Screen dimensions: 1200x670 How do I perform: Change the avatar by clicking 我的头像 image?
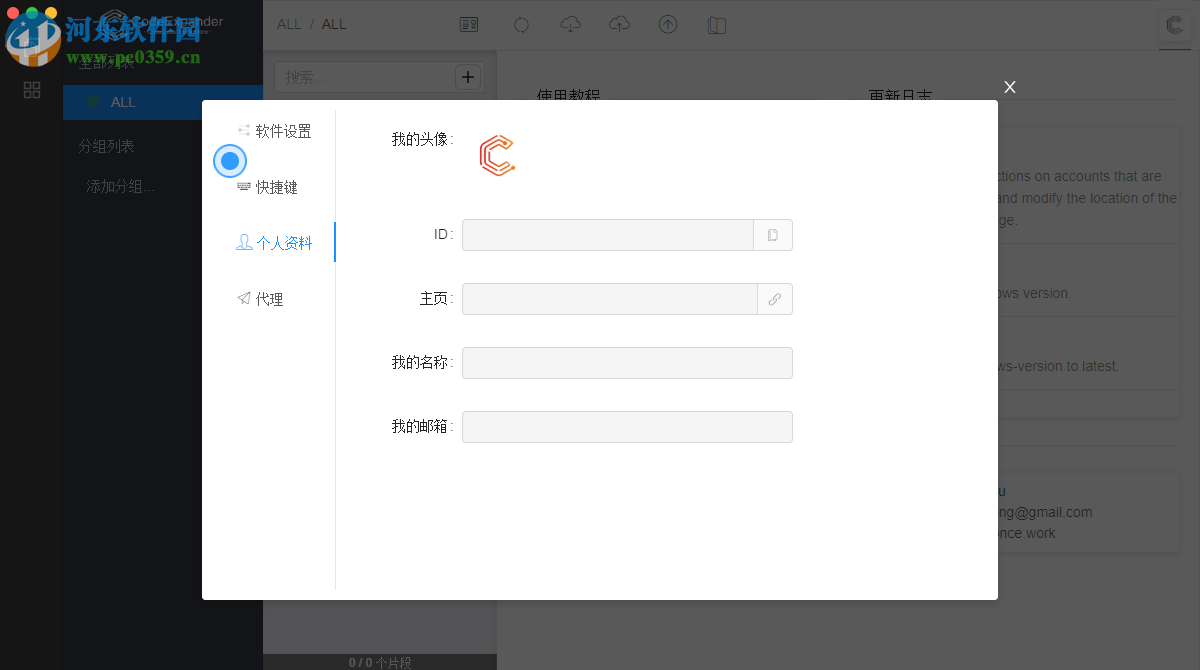pyautogui.click(x=497, y=155)
